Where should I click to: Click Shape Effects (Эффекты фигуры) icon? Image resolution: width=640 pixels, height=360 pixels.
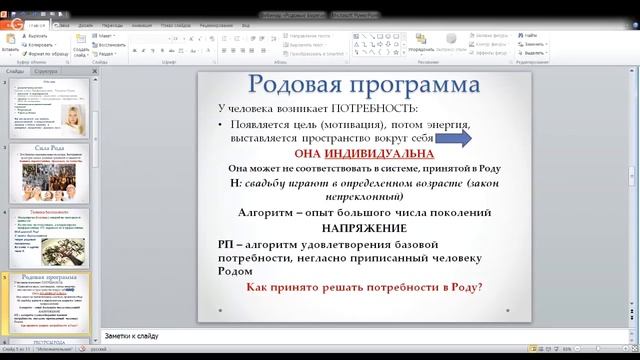pyautogui.click(x=472, y=53)
